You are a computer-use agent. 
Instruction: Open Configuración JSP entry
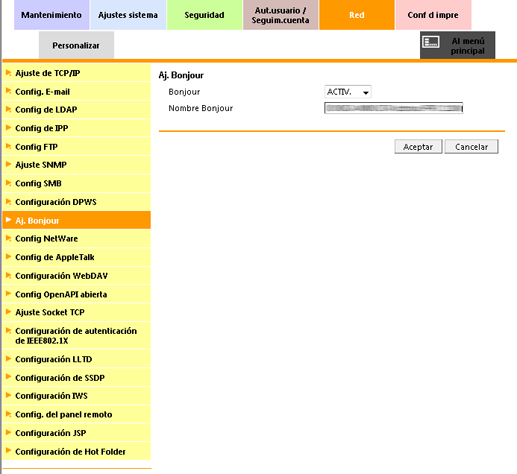[x=76, y=433]
